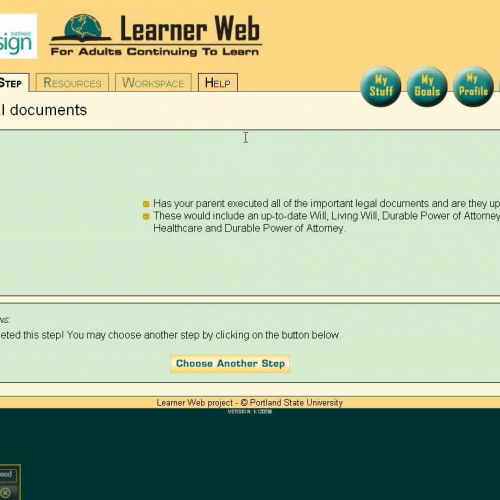
Task: Click the Learner Web project Portland State footer
Action: pos(250,403)
